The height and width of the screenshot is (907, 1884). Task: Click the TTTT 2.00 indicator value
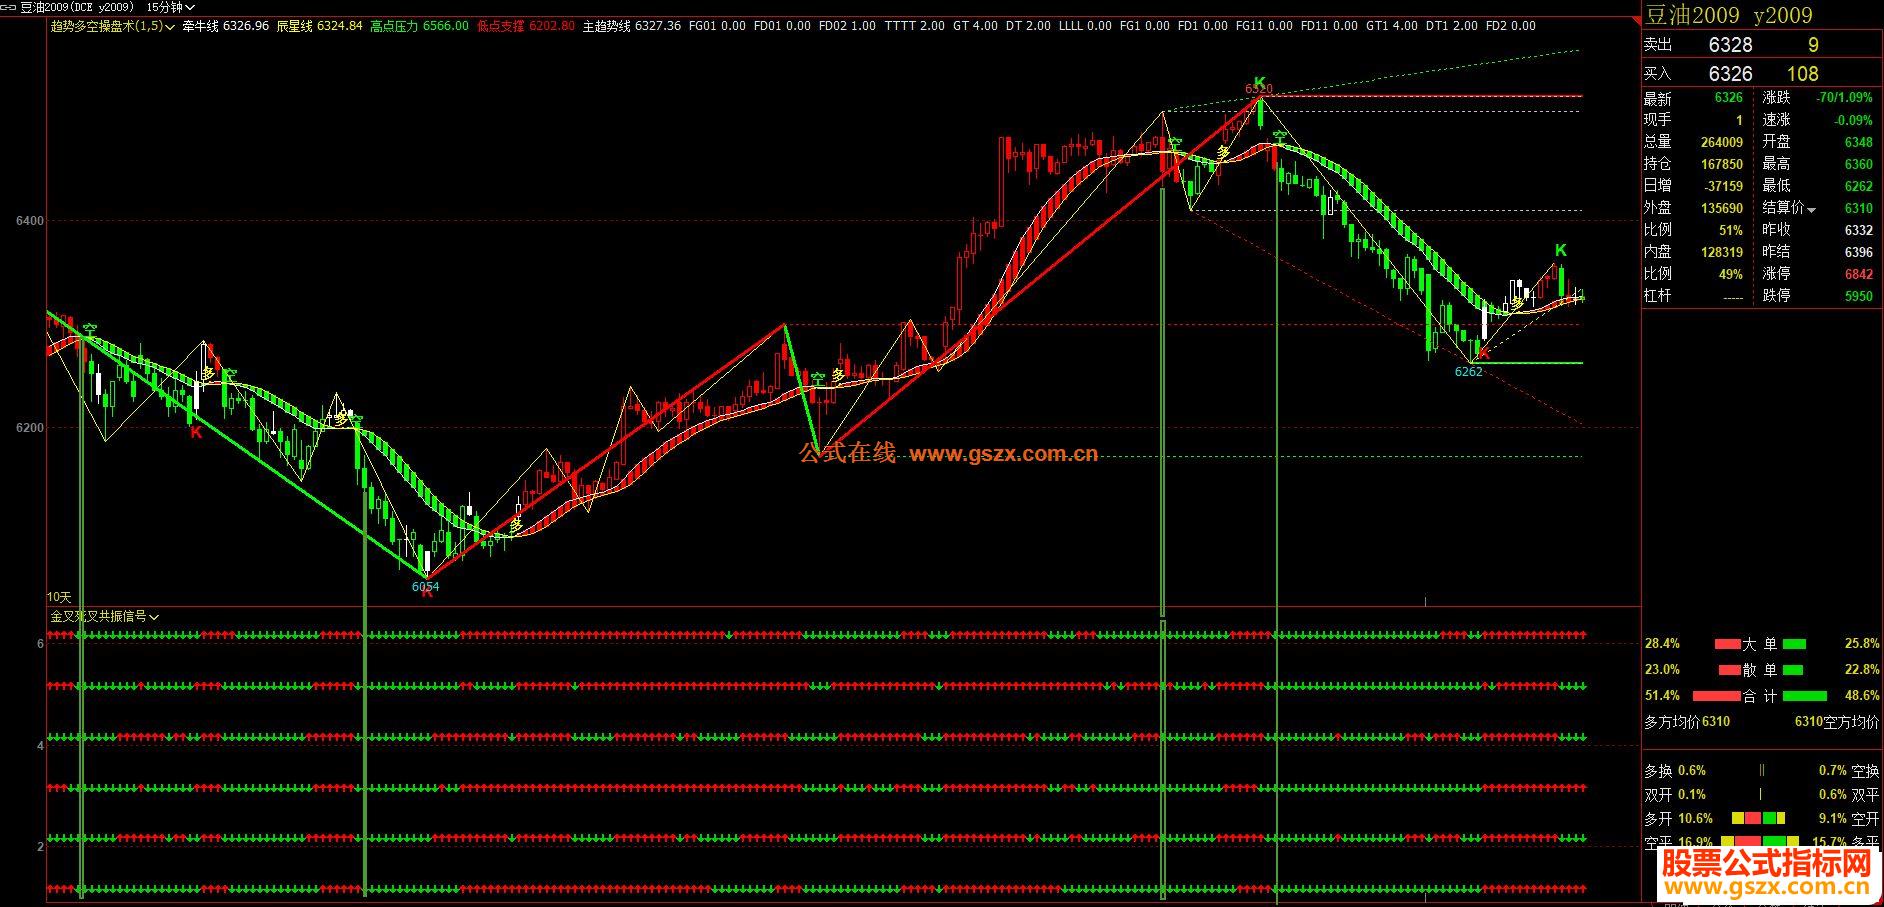pyautogui.click(x=915, y=26)
